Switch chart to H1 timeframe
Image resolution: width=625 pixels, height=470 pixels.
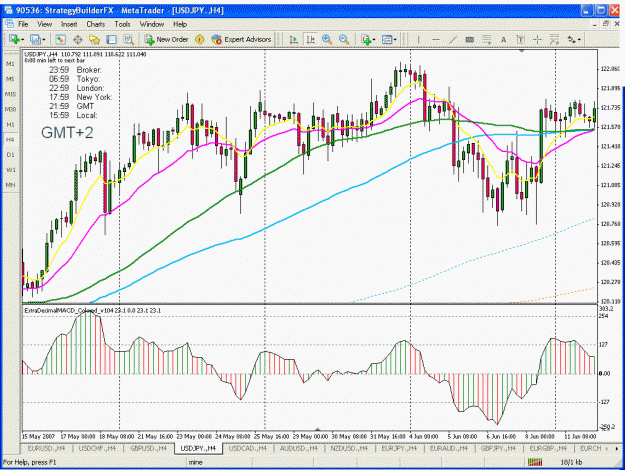10,124
